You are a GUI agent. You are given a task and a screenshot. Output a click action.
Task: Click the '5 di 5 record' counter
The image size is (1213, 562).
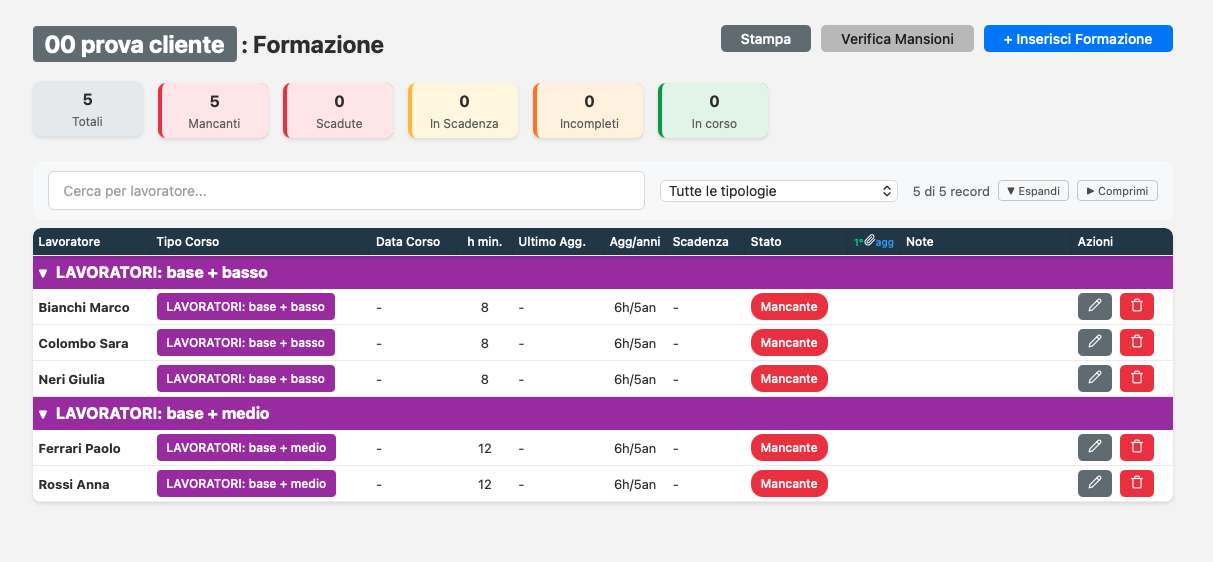951,191
